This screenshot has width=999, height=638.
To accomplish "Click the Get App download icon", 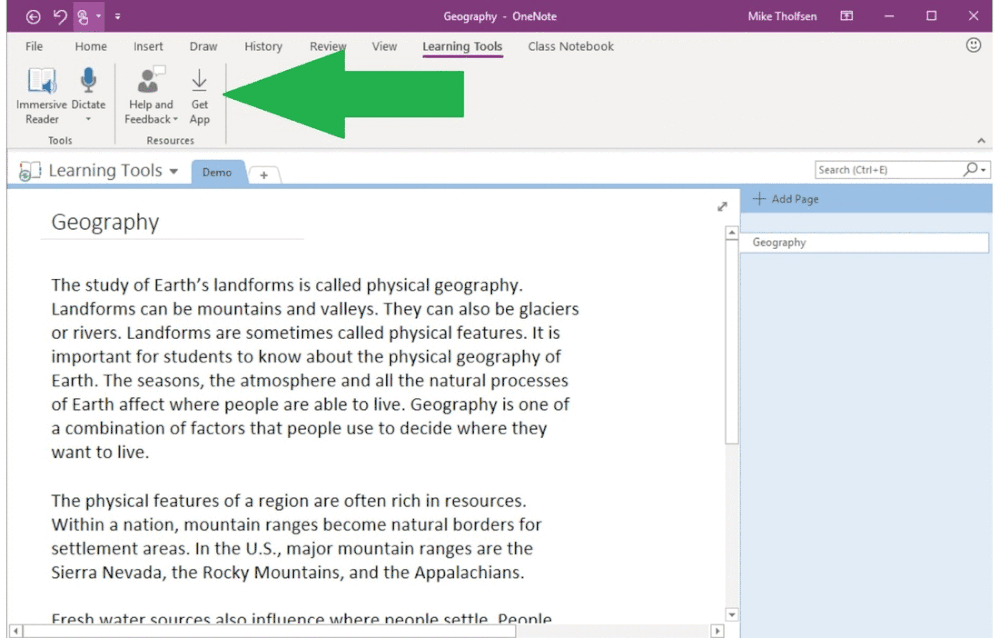I will click(199, 81).
